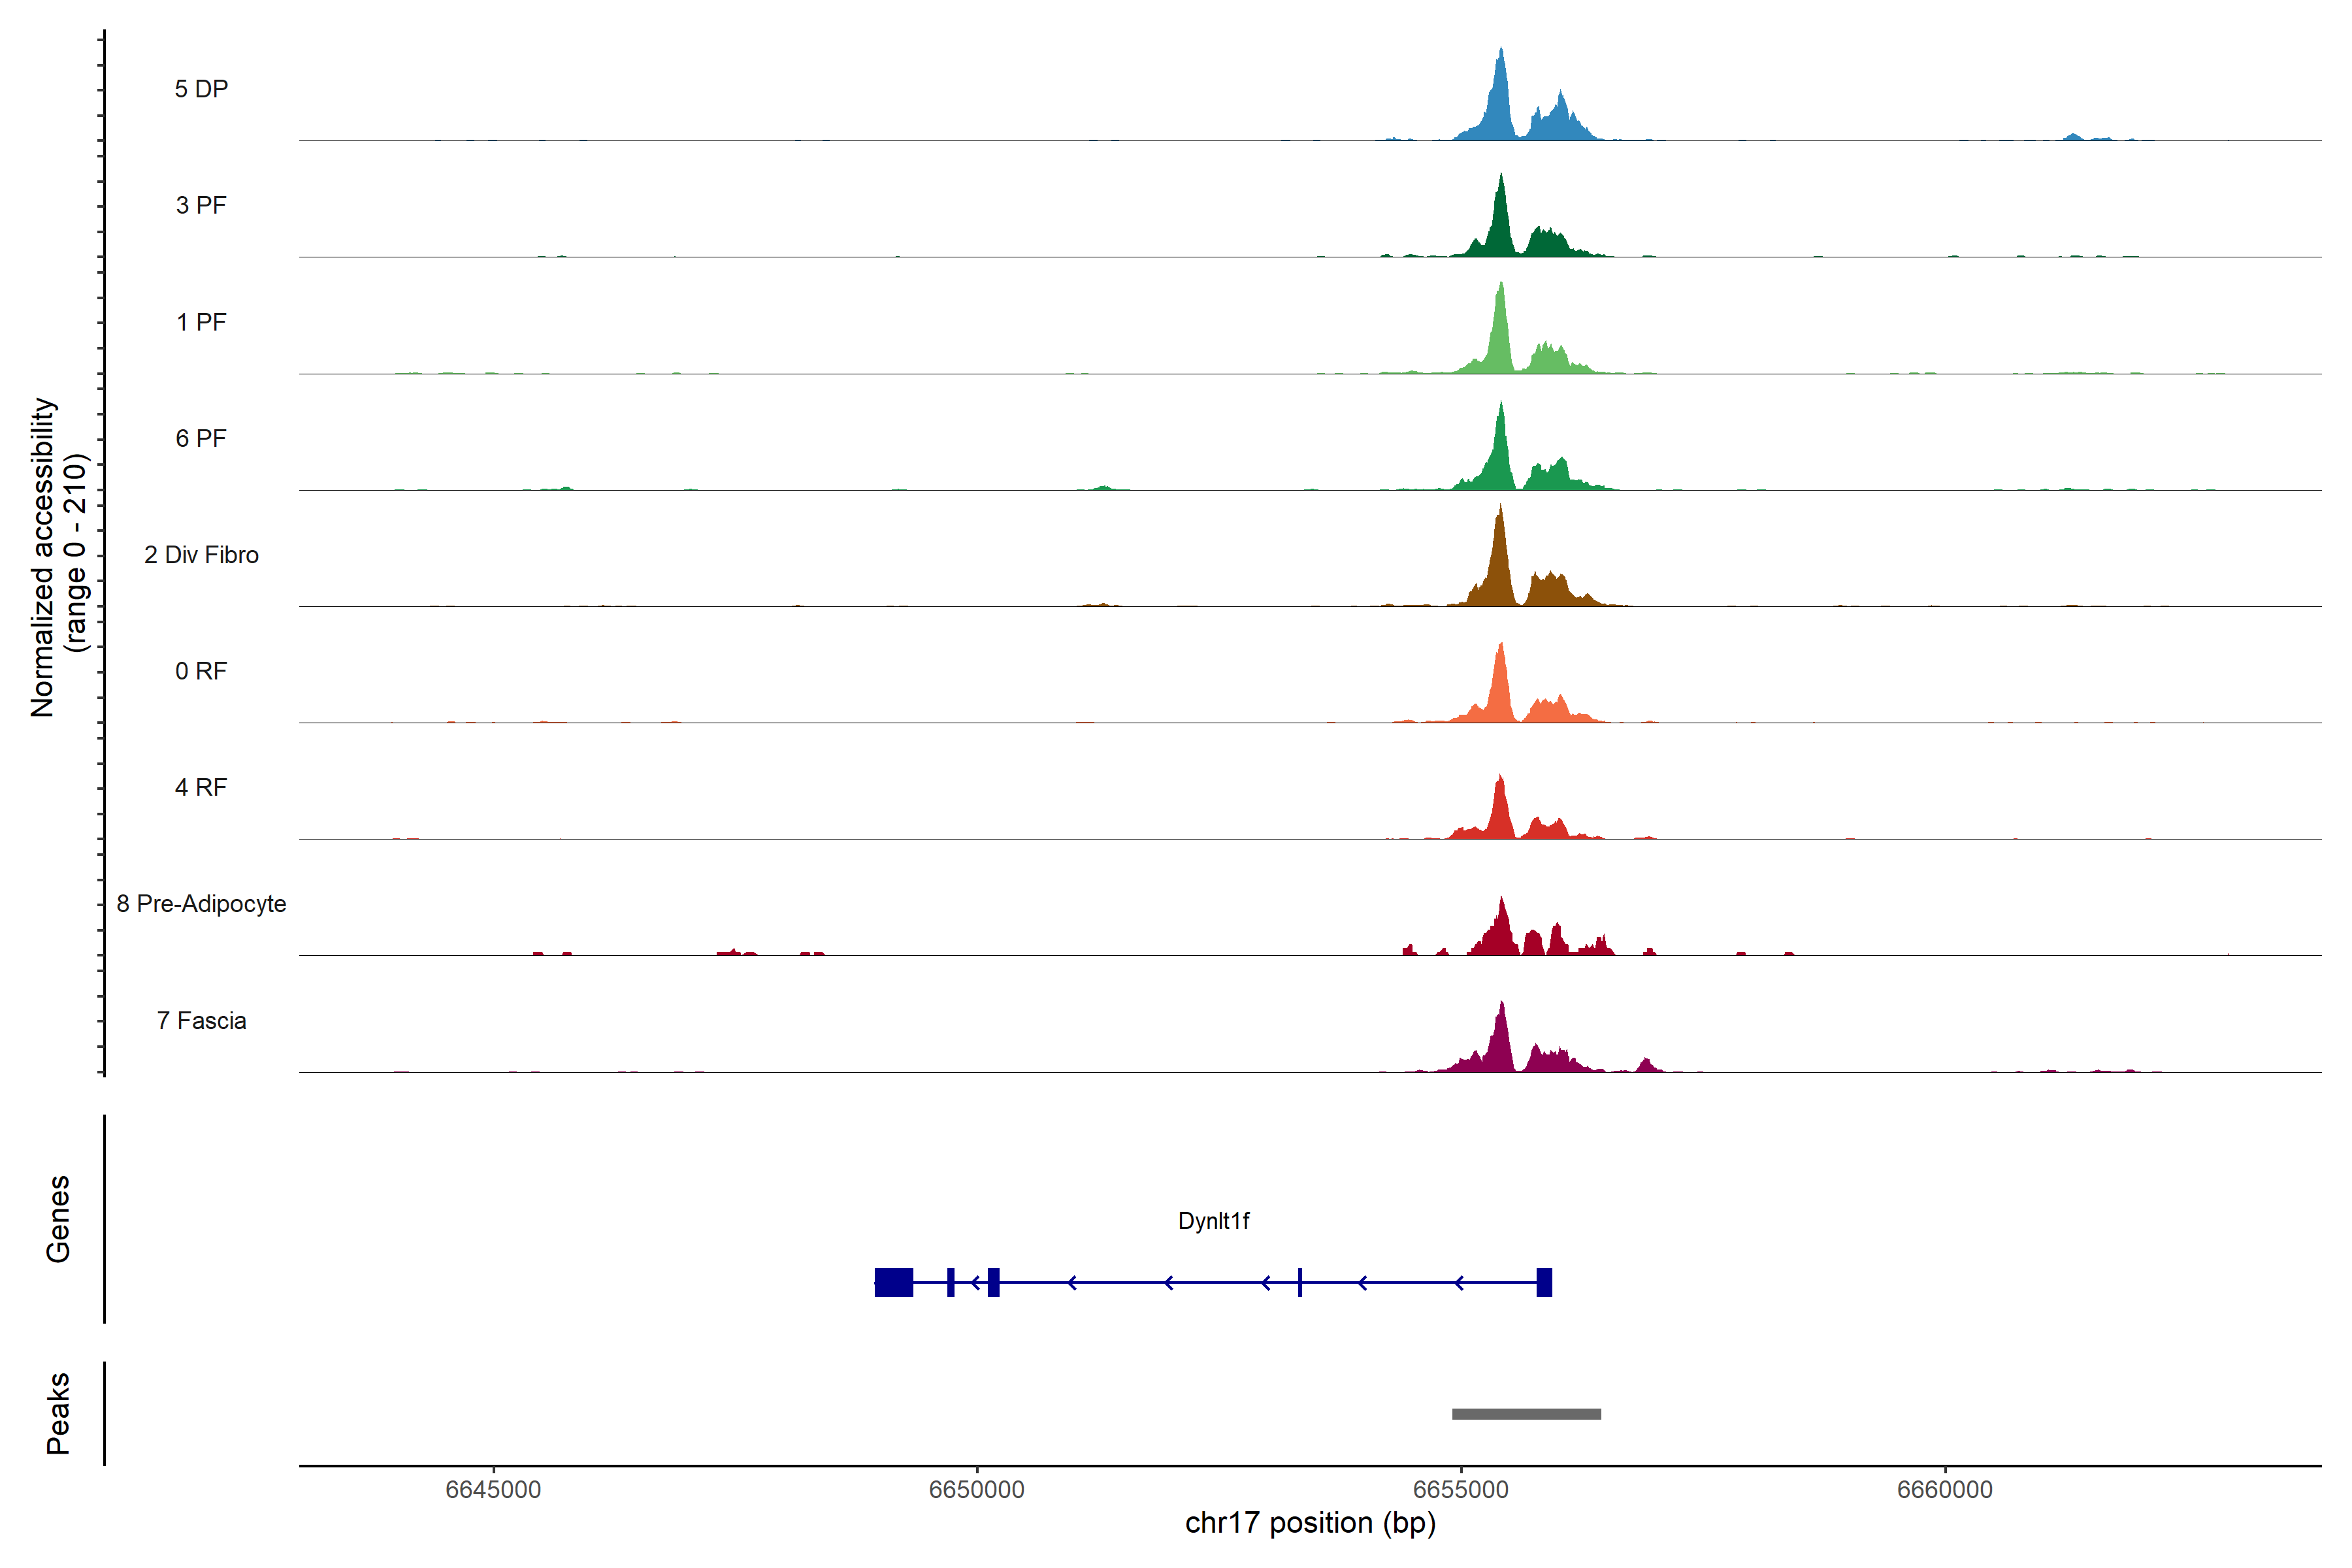Screen dimensions: 2352x1568
Task: Click the 3 PF track label
Action: (x=201, y=205)
